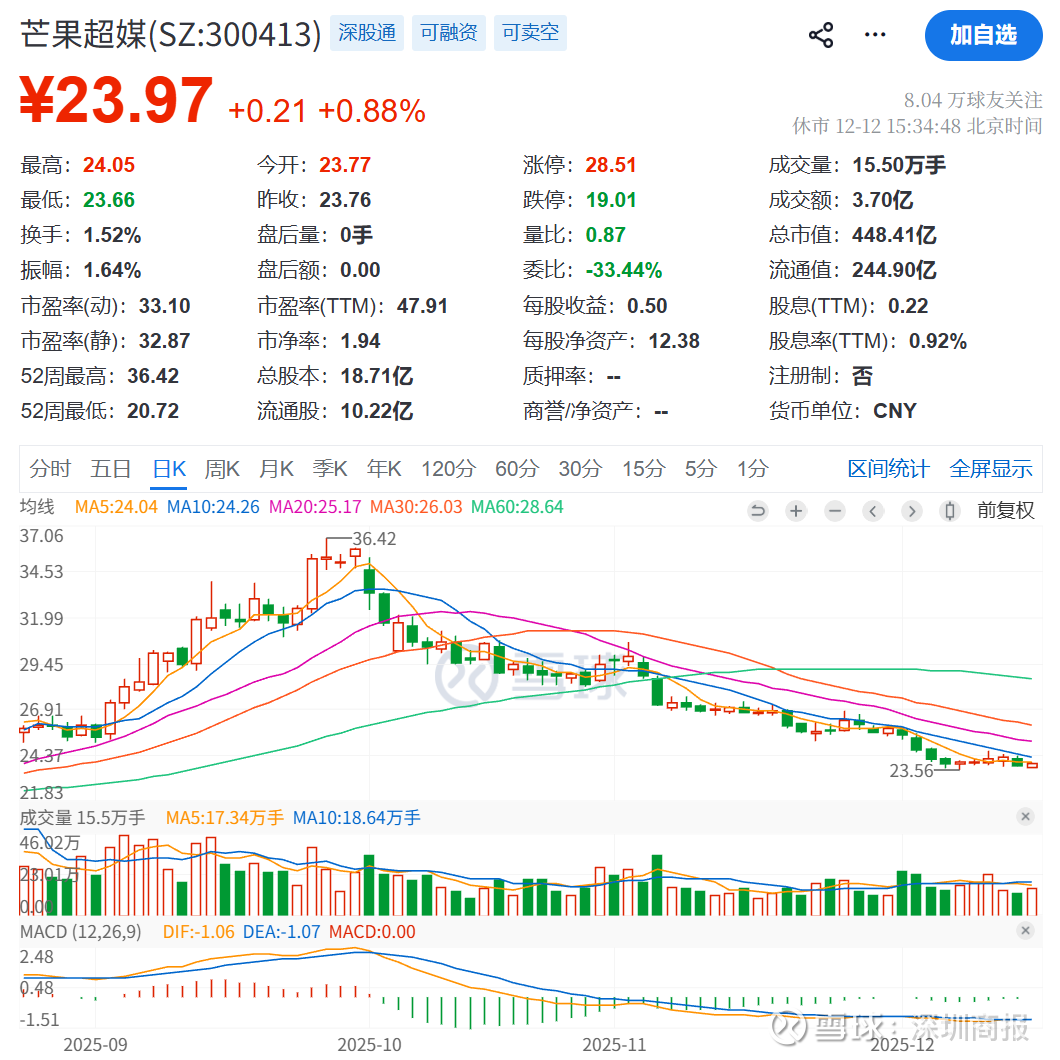Move chart left with previous arrow
Screen dimensions: 1060x1060
pyautogui.click(x=873, y=511)
